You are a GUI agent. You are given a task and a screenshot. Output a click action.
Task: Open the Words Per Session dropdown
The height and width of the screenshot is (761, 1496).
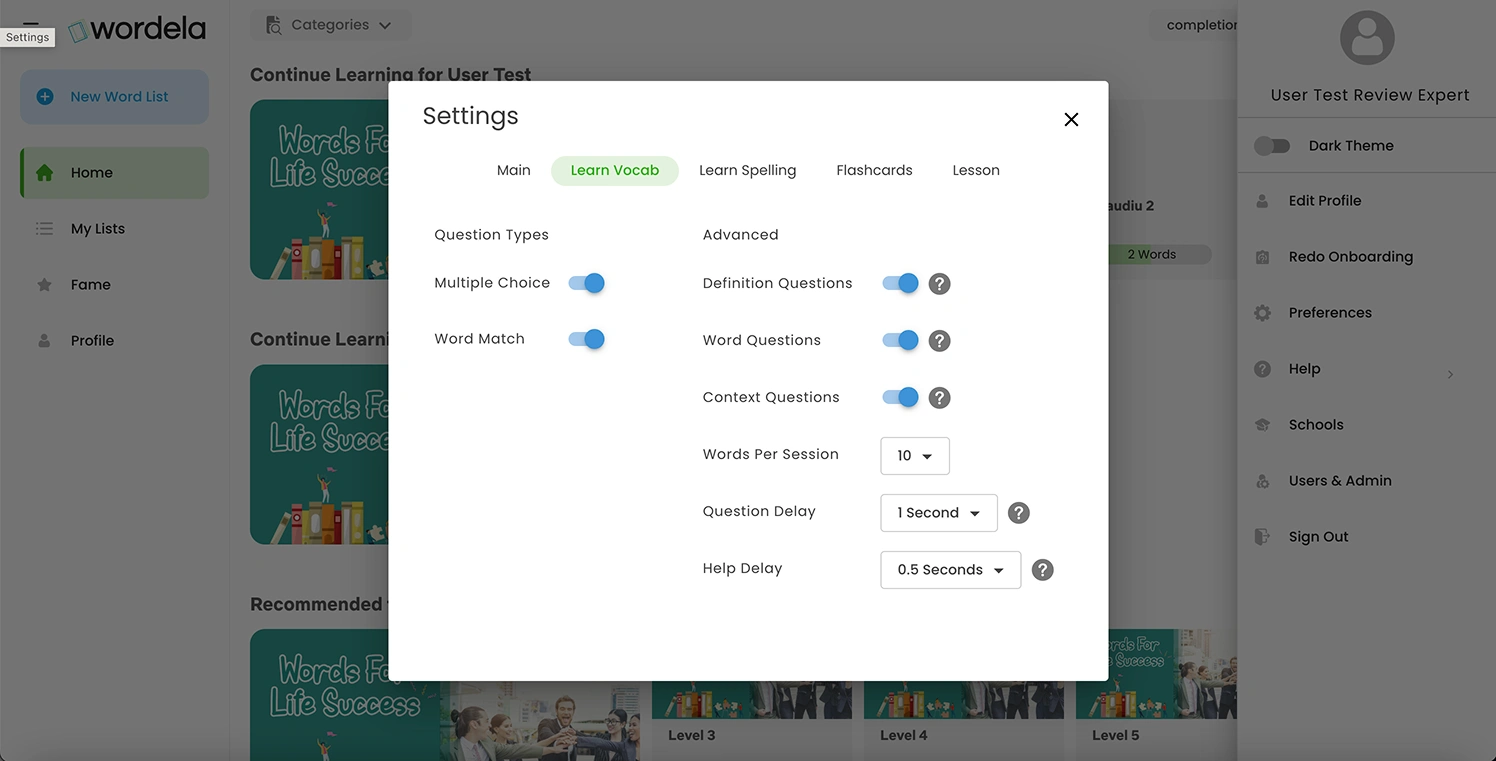coord(914,456)
